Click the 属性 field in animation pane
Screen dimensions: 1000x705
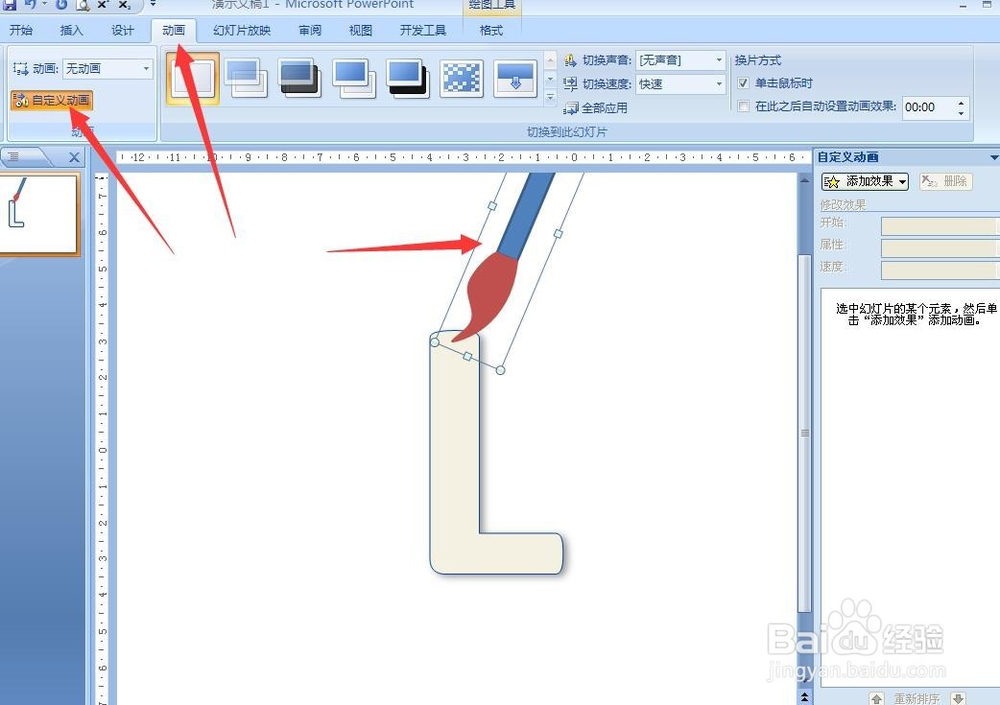[x=939, y=248]
